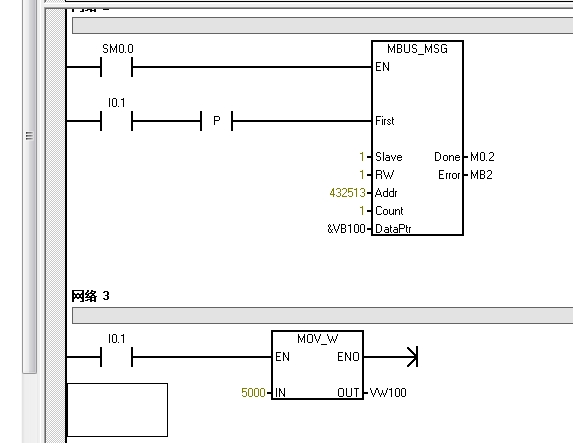The image size is (573, 443).
Task: Click the splitter handle on left edge
Action: 30,136
